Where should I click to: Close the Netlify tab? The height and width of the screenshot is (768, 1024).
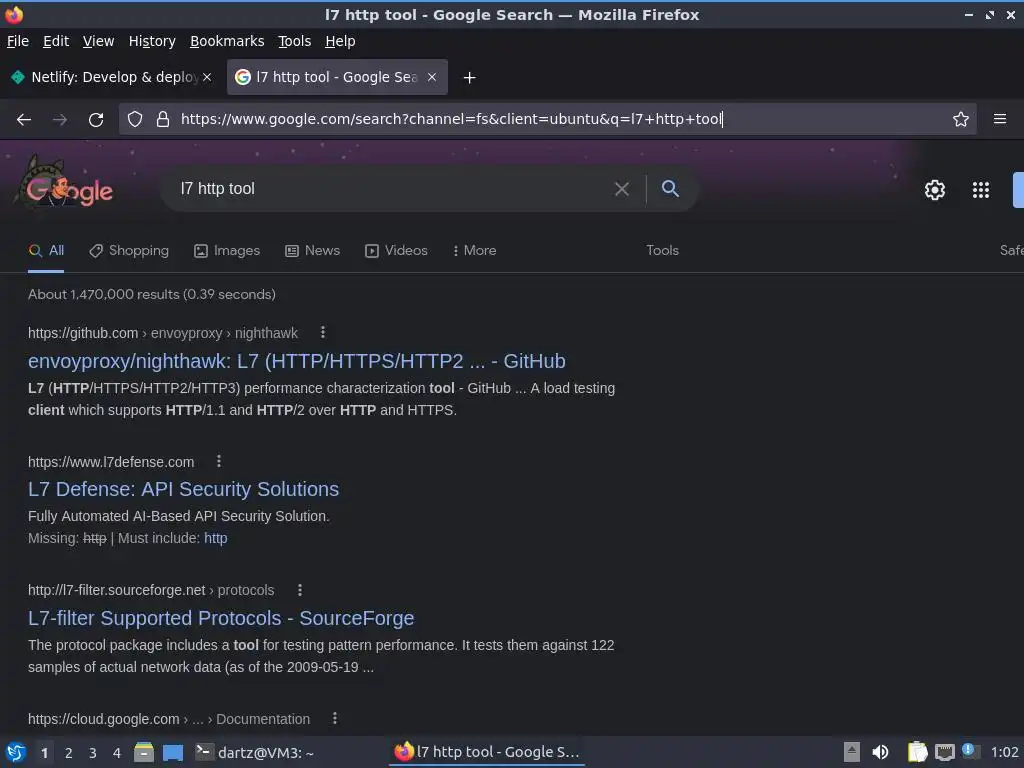[207, 77]
